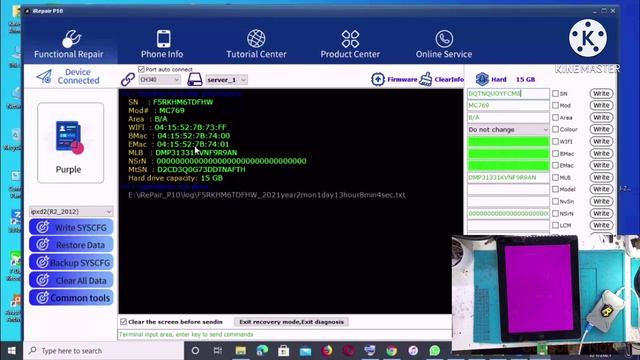Open the Online Service tab
The image size is (640, 360).
click(444, 44)
